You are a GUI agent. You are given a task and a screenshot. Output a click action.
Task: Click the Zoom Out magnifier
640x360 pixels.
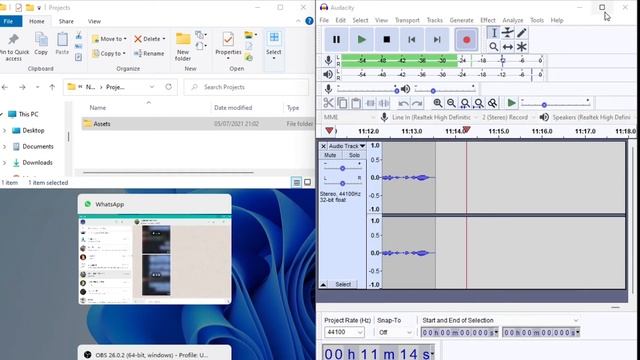click(x=451, y=103)
